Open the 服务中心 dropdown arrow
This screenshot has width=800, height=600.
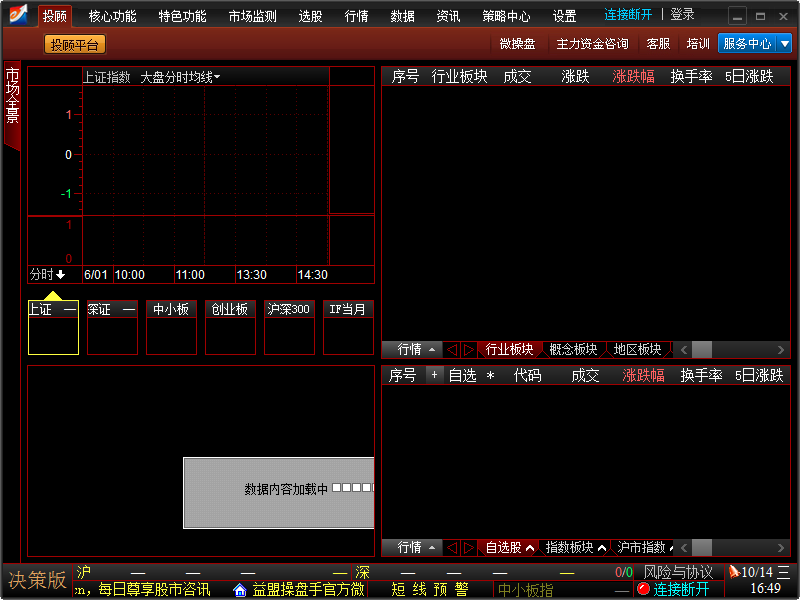(784, 44)
